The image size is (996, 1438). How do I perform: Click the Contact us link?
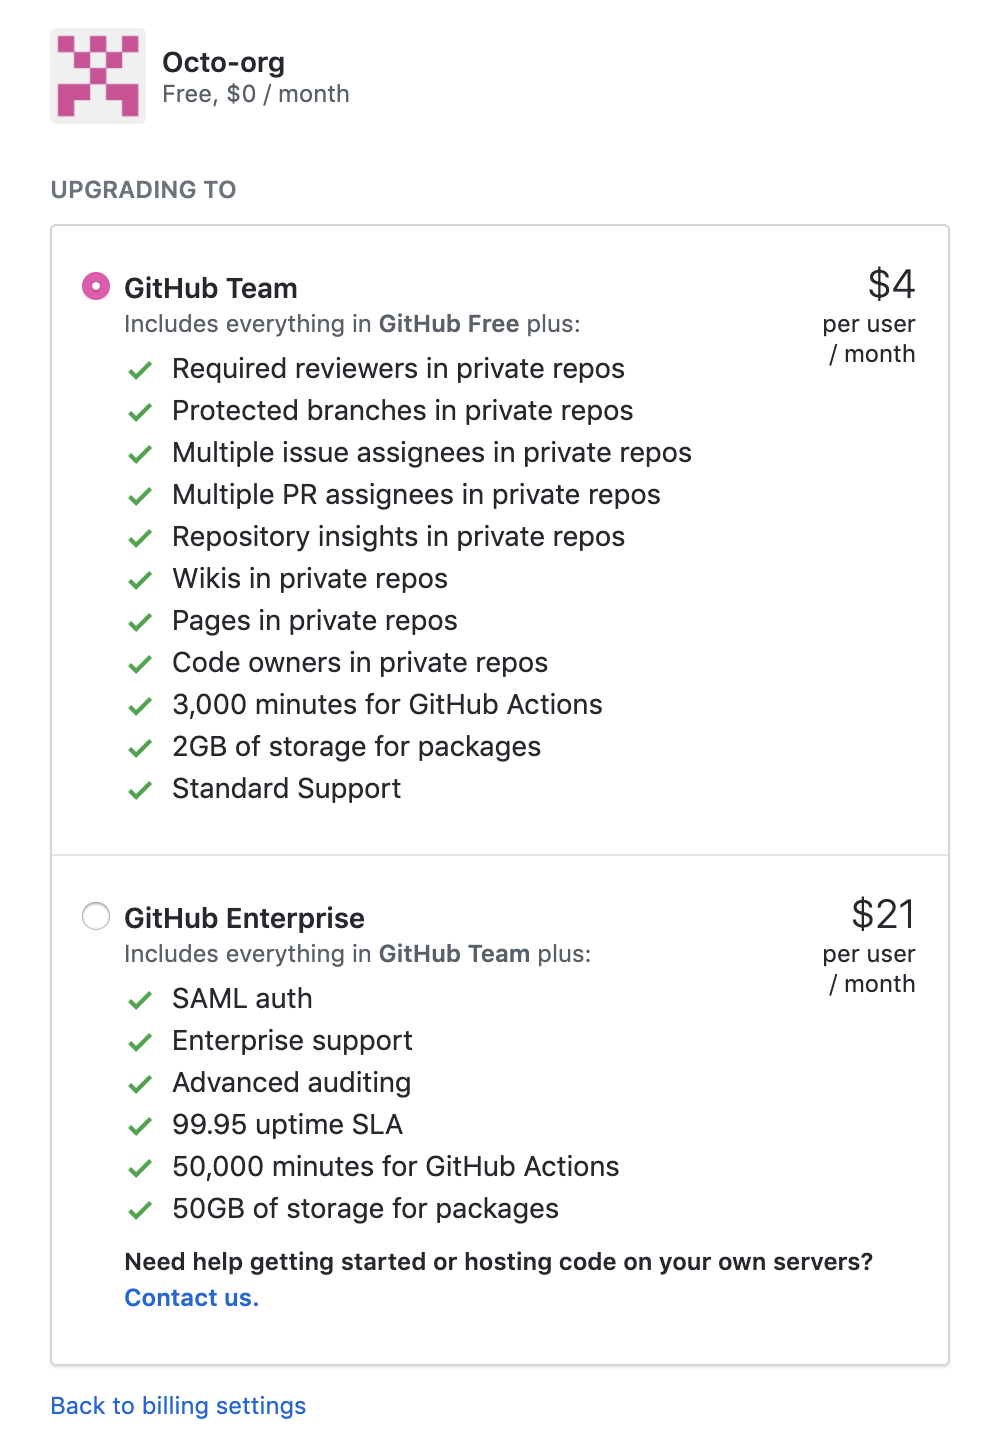click(191, 1297)
